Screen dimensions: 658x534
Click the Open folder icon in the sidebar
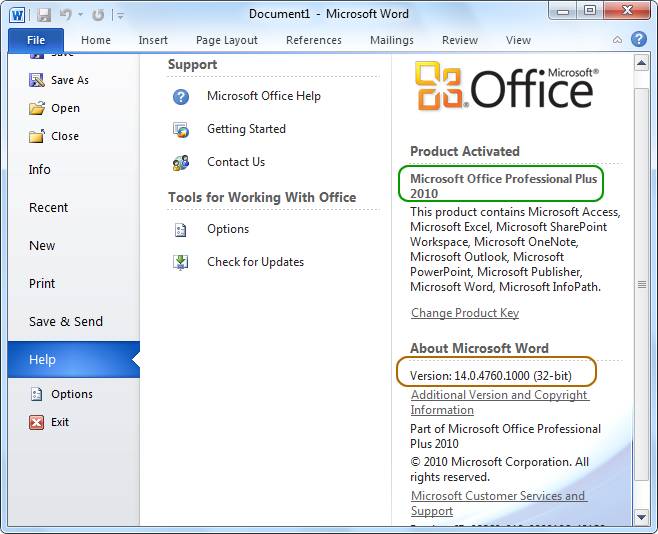tap(37, 108)
